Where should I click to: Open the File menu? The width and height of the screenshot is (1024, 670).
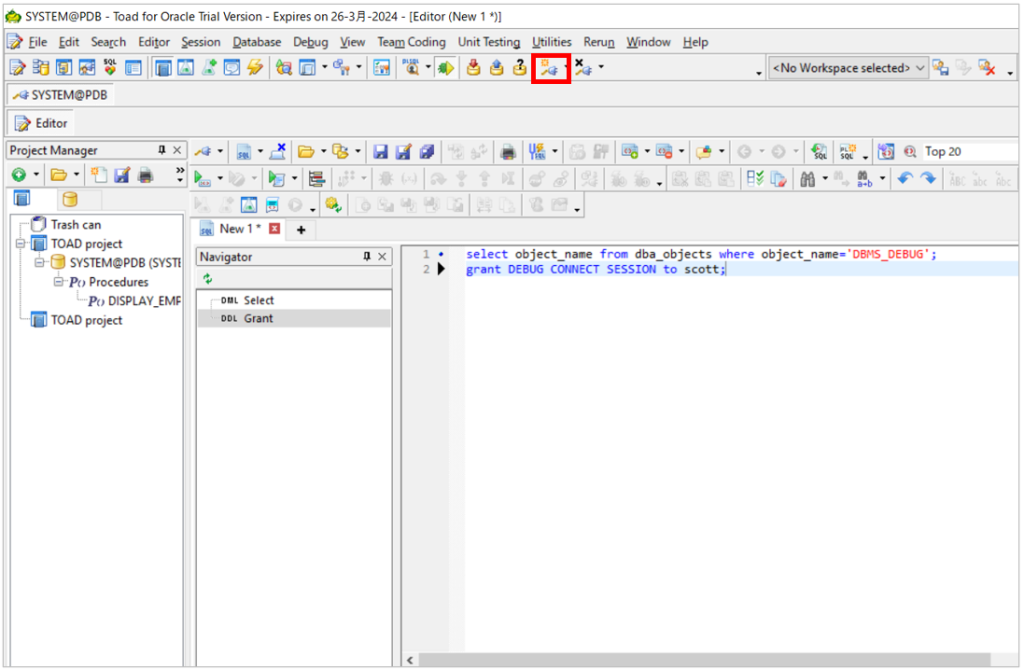pyautogui.click(x=37, y=42)
